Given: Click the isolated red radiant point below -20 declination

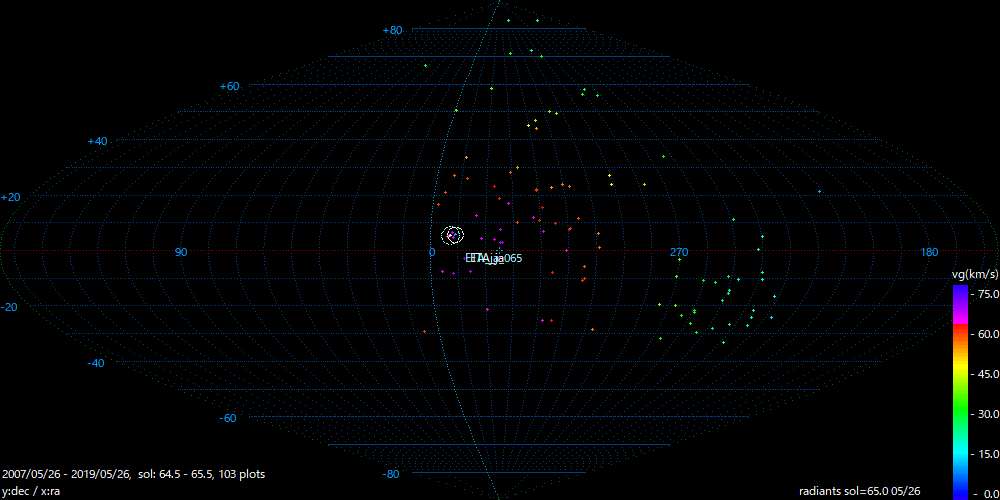Looking at the screenshot, I should coord(425,331).
